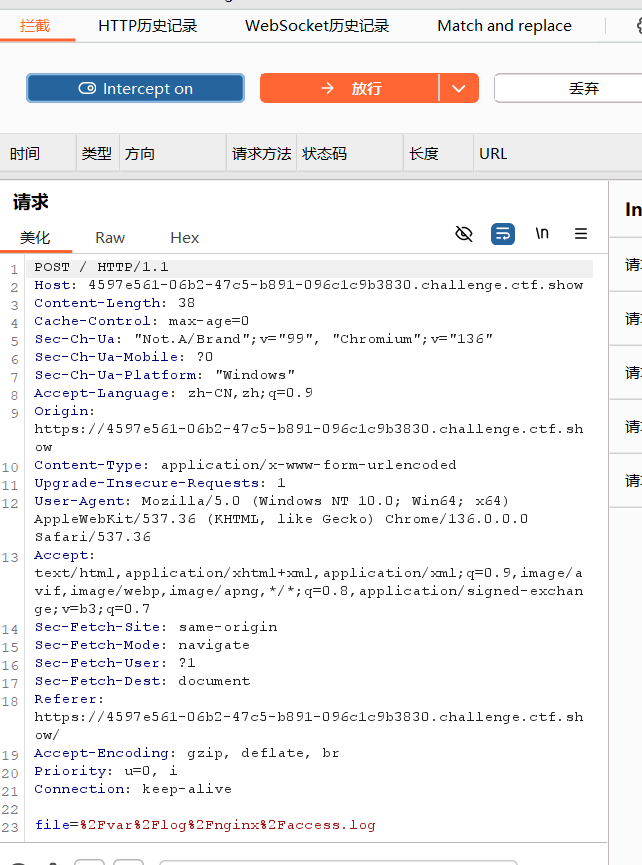Open the Match and replace tab
The height and width of the screenshot is (865, 642).
click(x=504, y=26)
